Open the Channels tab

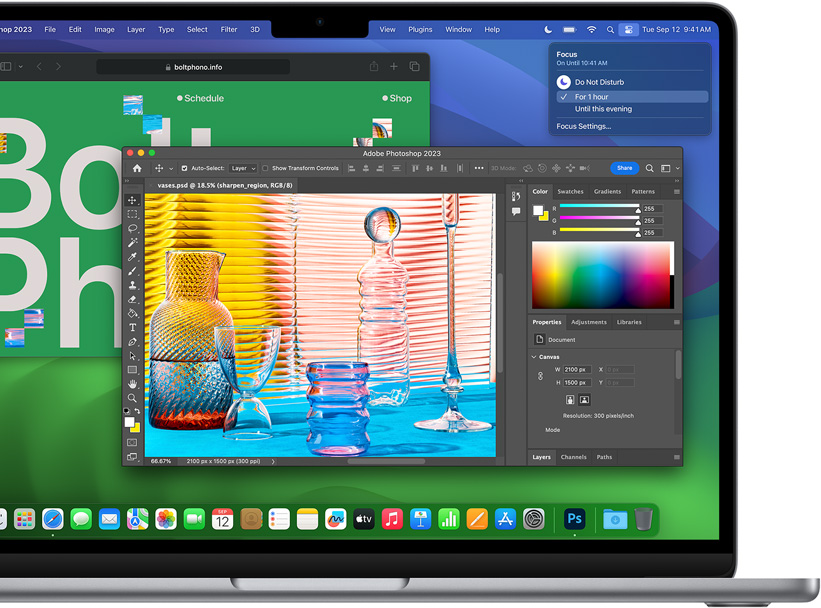pos(573,457)
